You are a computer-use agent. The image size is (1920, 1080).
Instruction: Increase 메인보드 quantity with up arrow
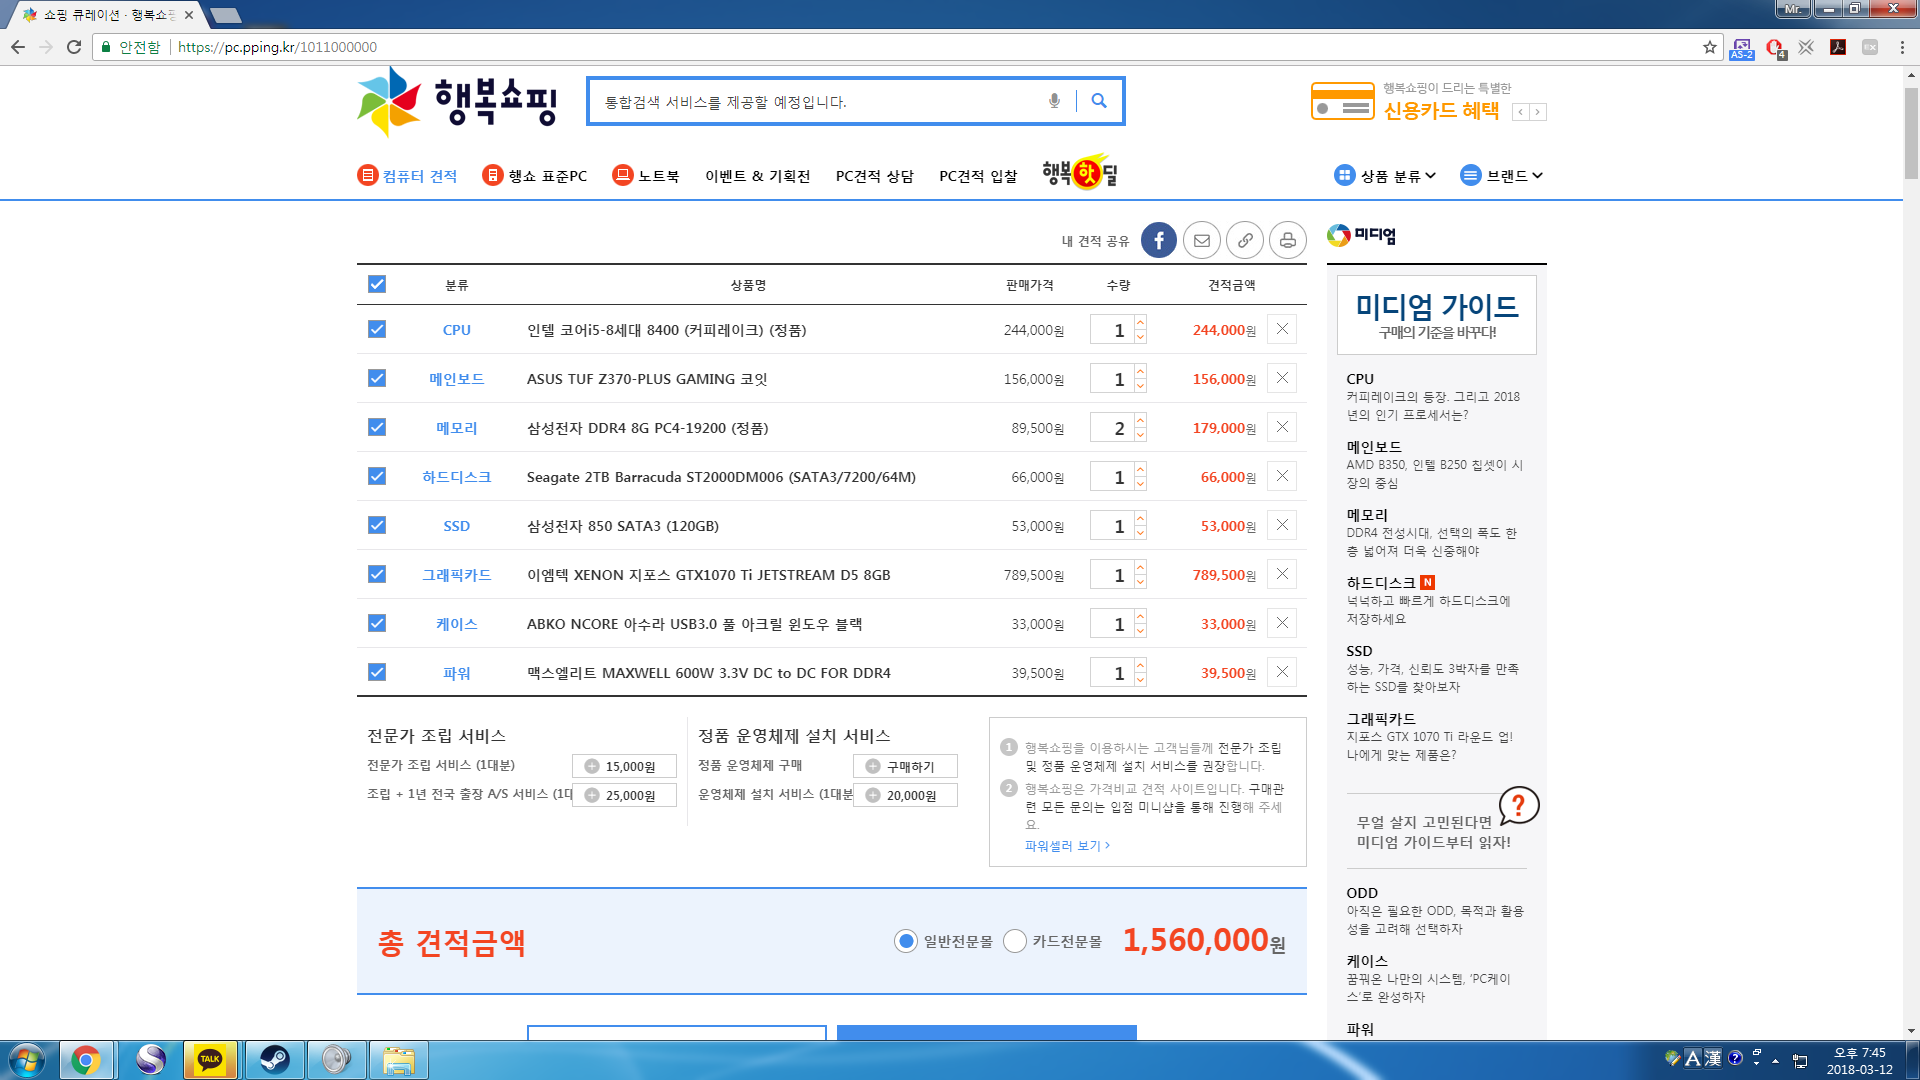[1140, 371]
